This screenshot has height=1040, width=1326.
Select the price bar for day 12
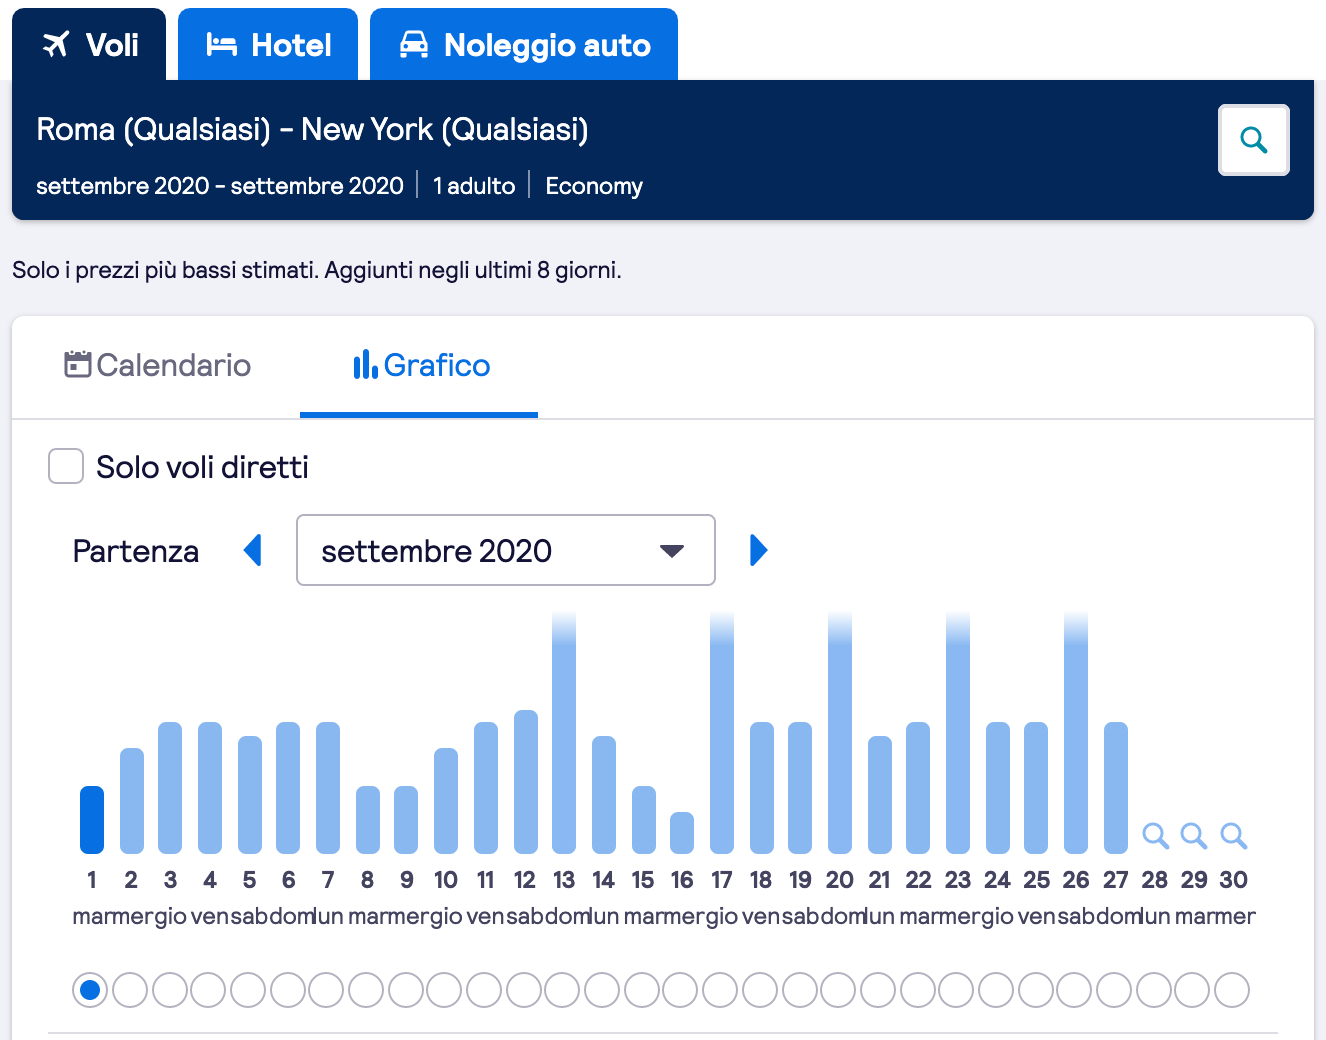pos(526,781)
